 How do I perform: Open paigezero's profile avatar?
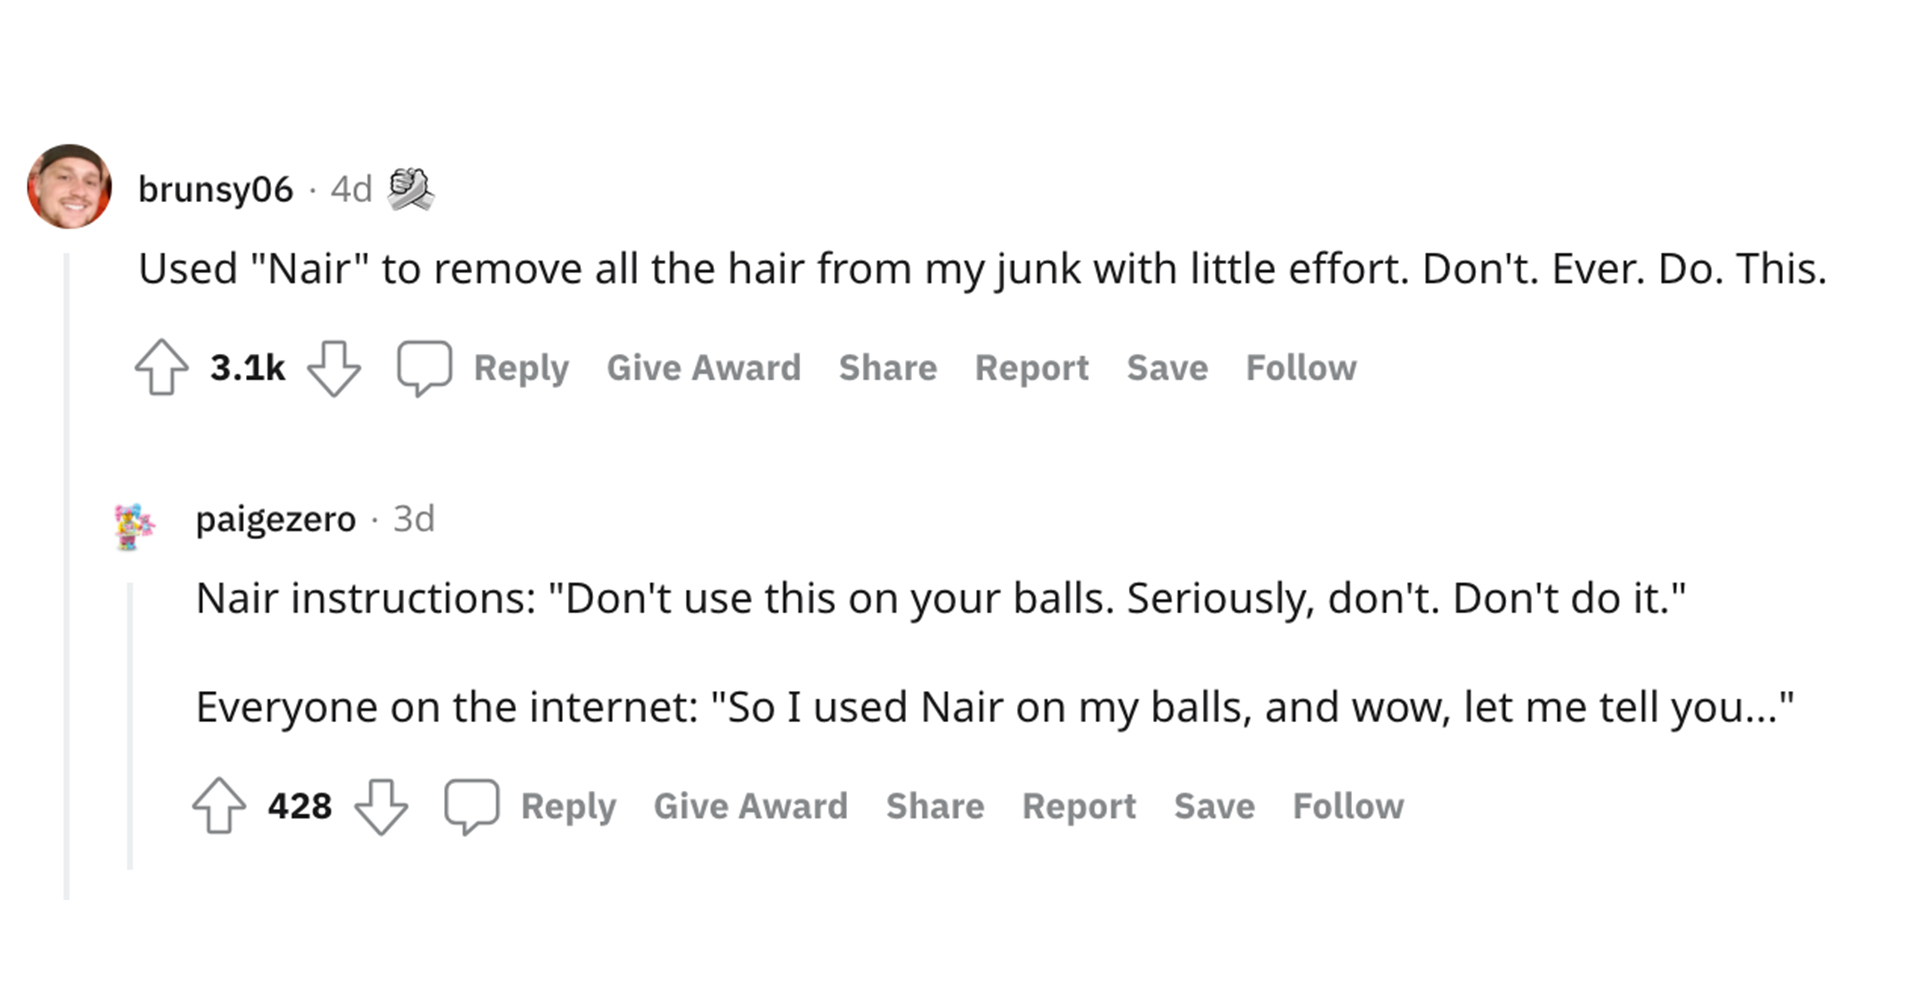point(134,526)
